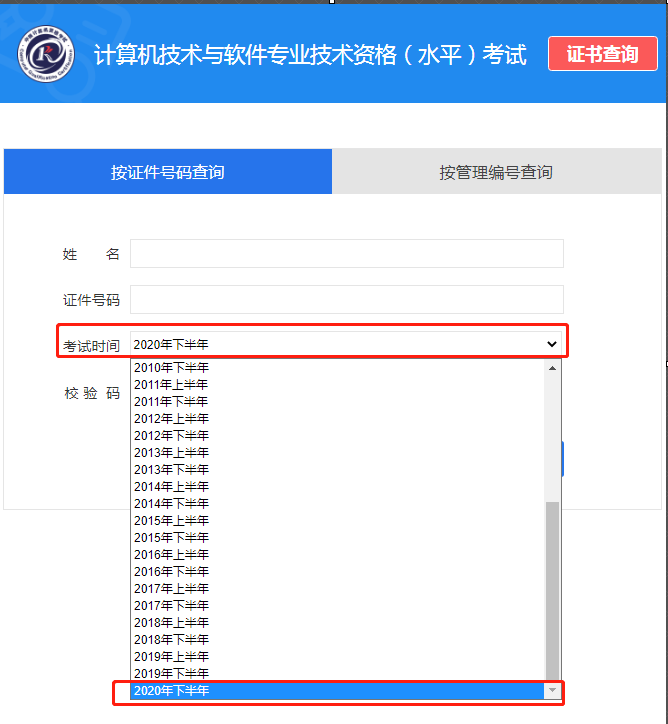The width and height of the screenshot is (668, 724).
Task: Select 2011年上半年 from the list
Action: 172,384
